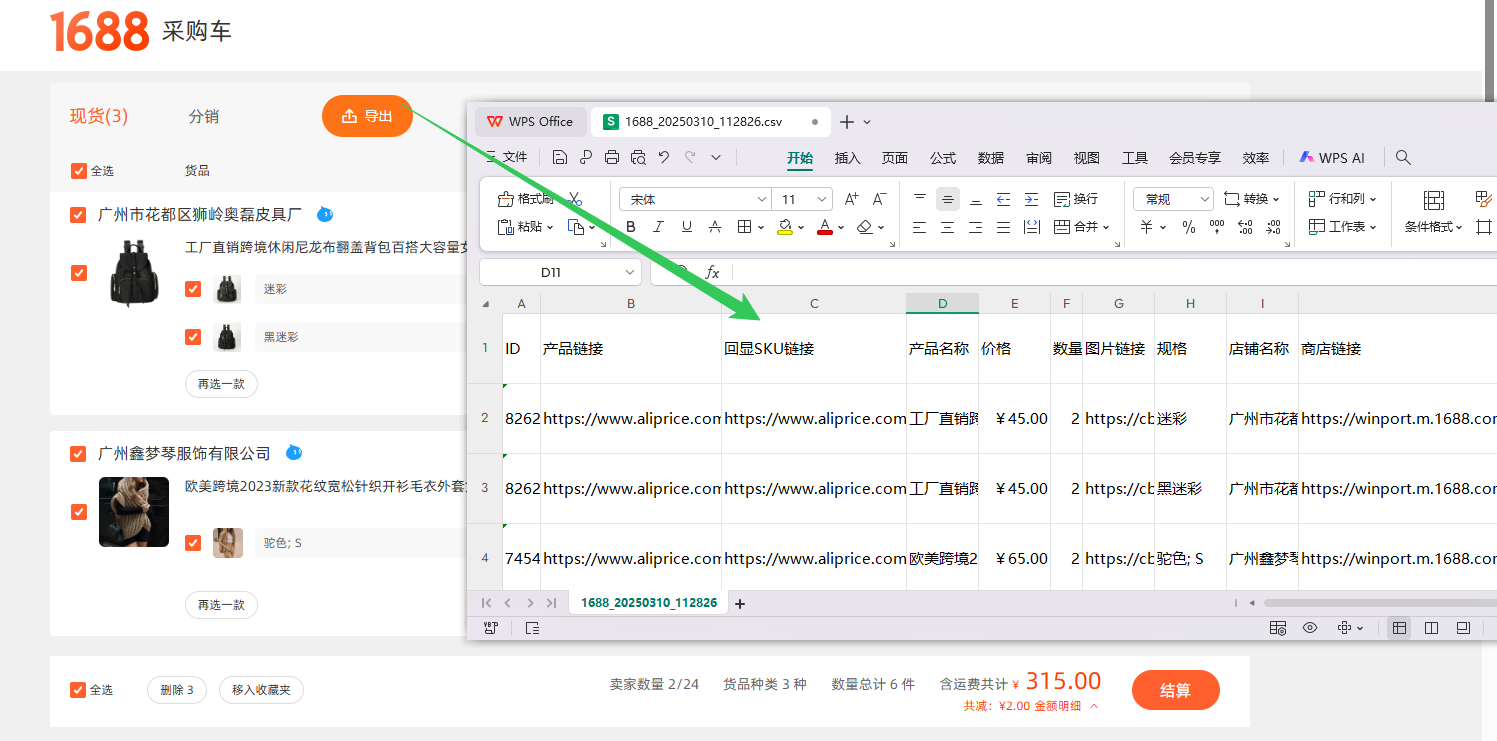1497x741 pixels.
Task: Open the 数据 ribbon tab
Action: [x=990, y=158]
